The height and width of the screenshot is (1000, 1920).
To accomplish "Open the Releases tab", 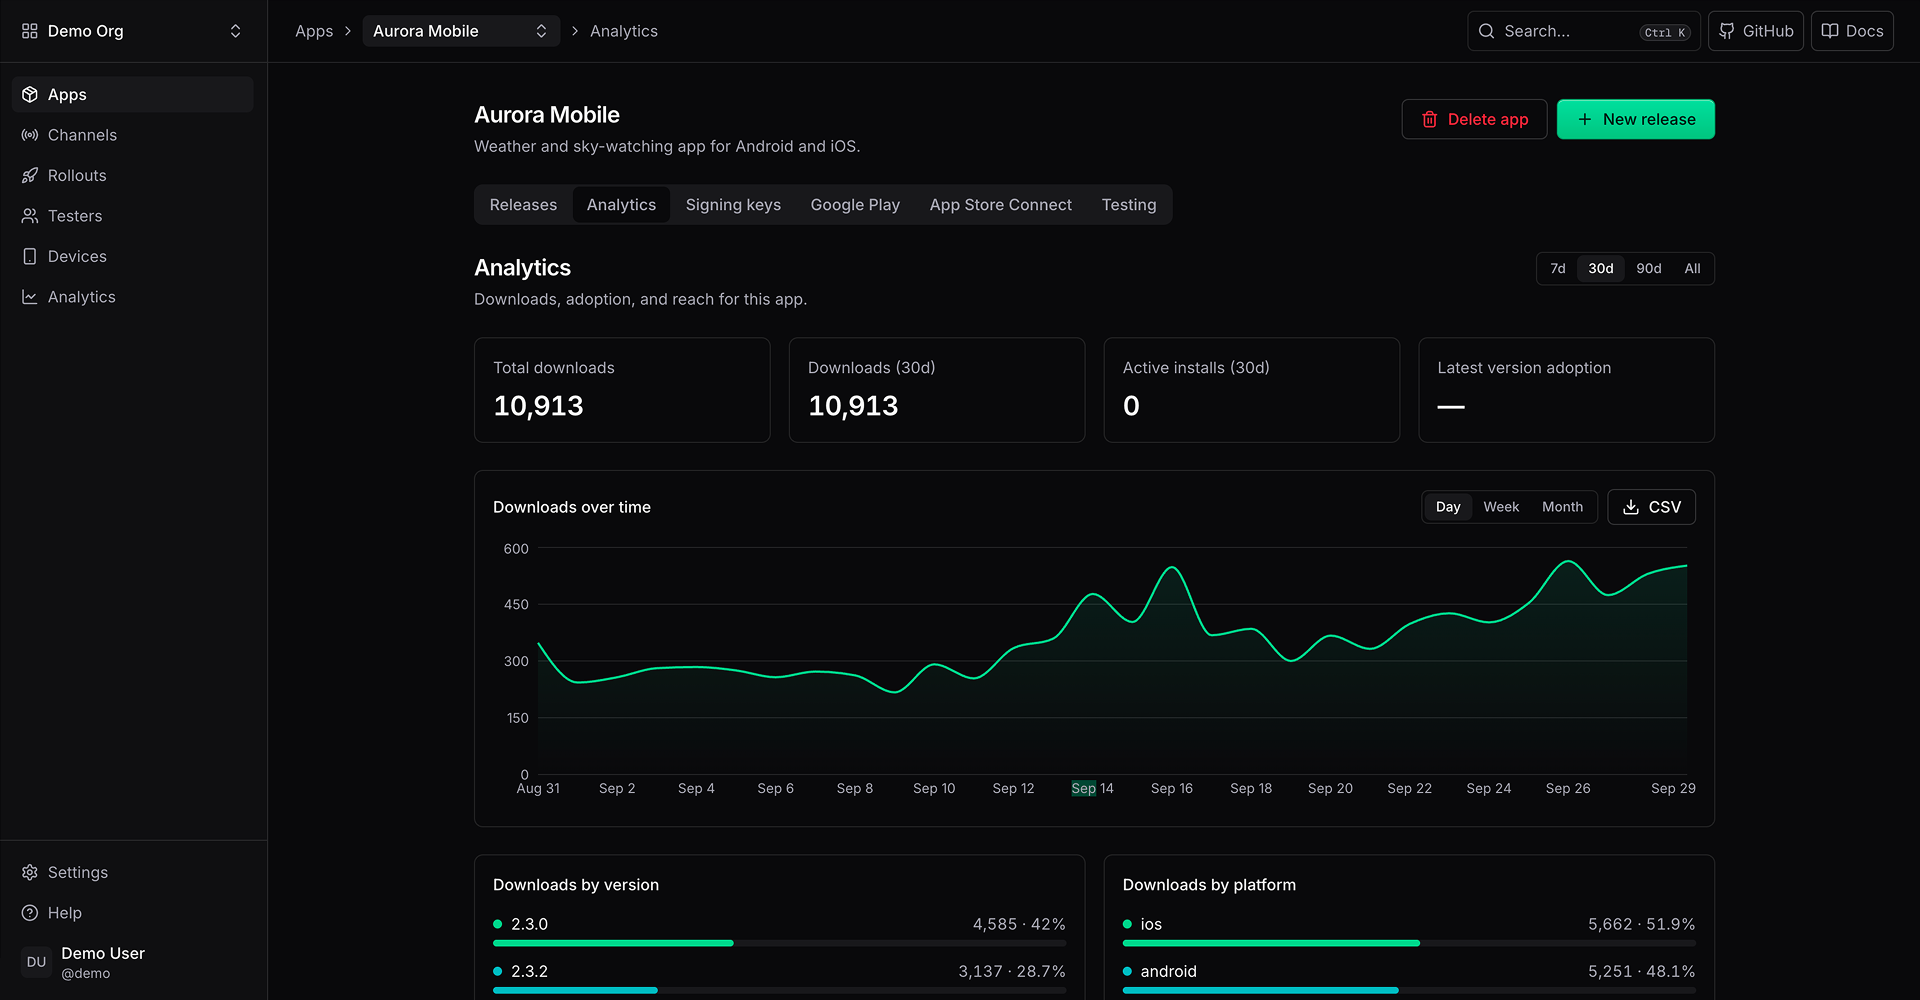I will 523,205.
